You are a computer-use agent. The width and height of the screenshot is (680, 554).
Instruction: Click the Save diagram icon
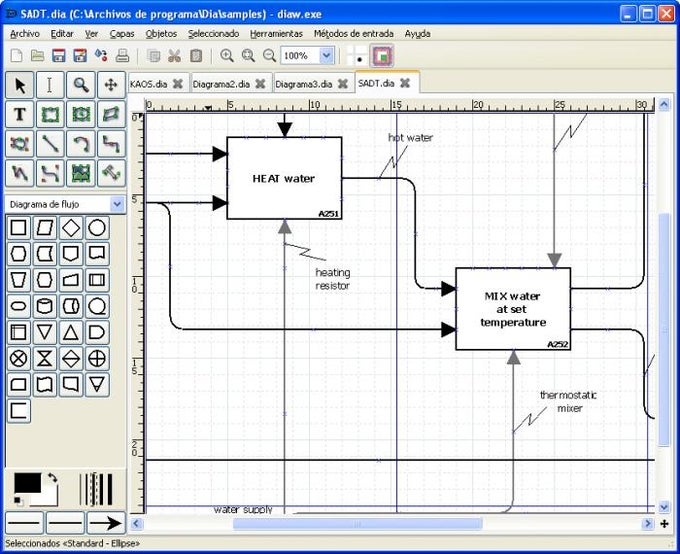59,56
